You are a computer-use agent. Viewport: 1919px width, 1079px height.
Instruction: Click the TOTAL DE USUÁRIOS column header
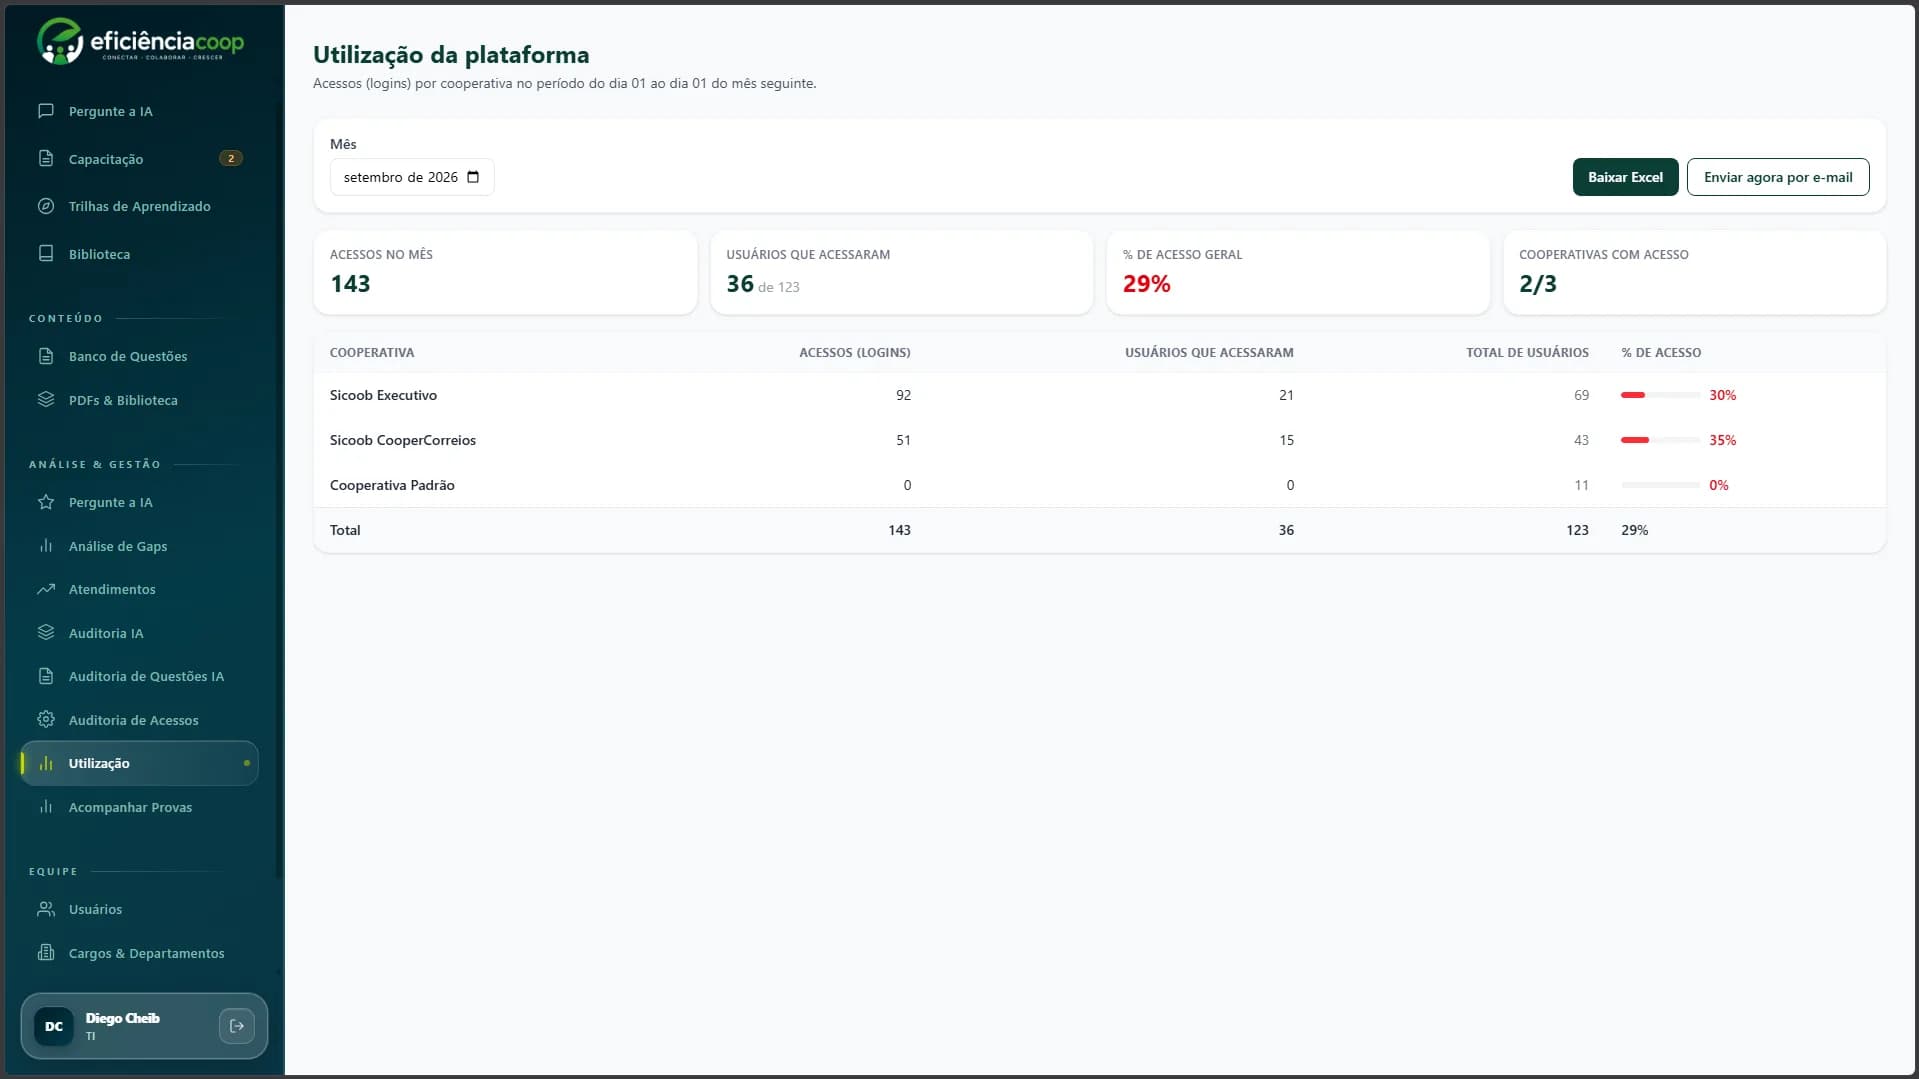pyautogui.click(x=1527, y=352)
